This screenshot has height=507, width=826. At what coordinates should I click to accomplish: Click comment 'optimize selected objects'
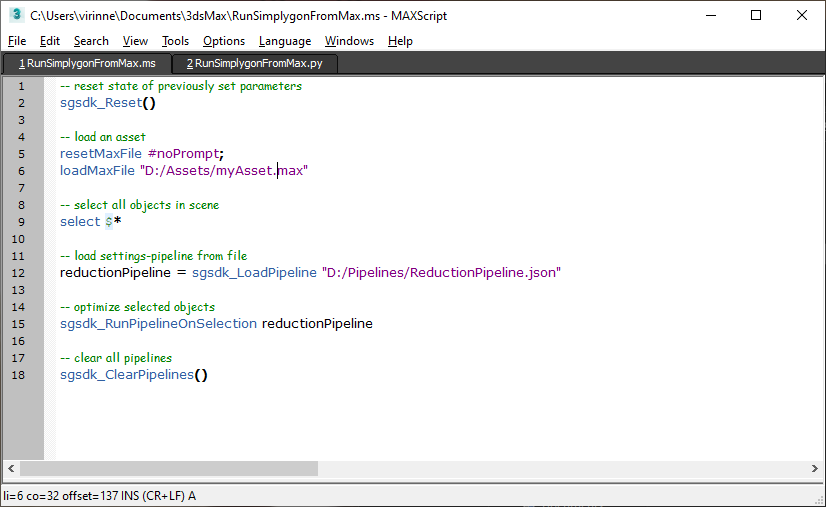coord(144,307)
